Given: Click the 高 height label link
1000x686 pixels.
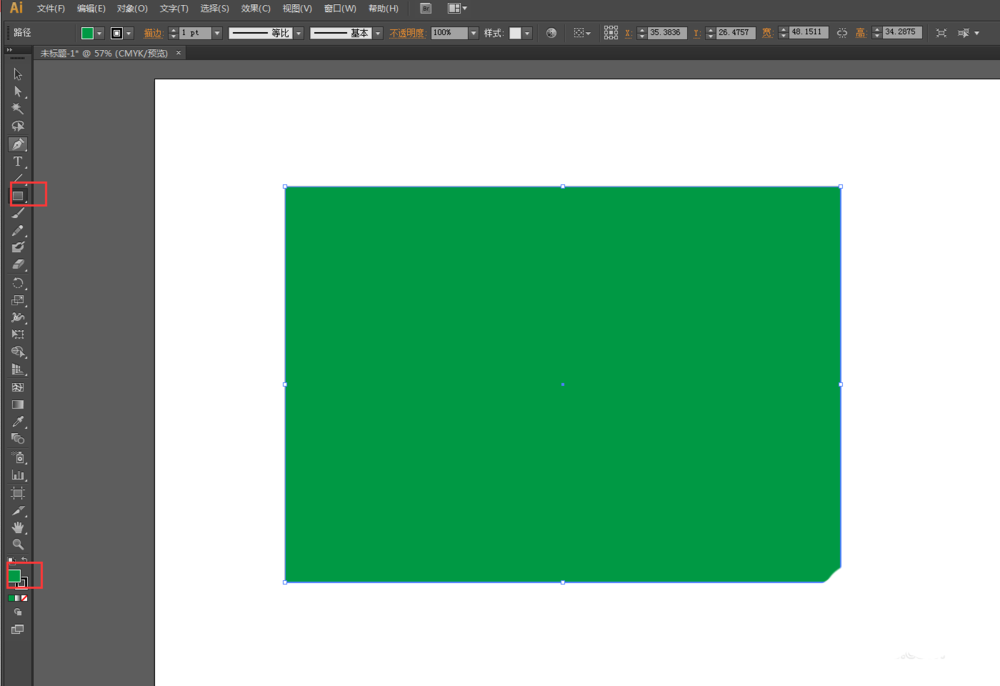Looking at the screenshot, I should click(x=860, y=33).
